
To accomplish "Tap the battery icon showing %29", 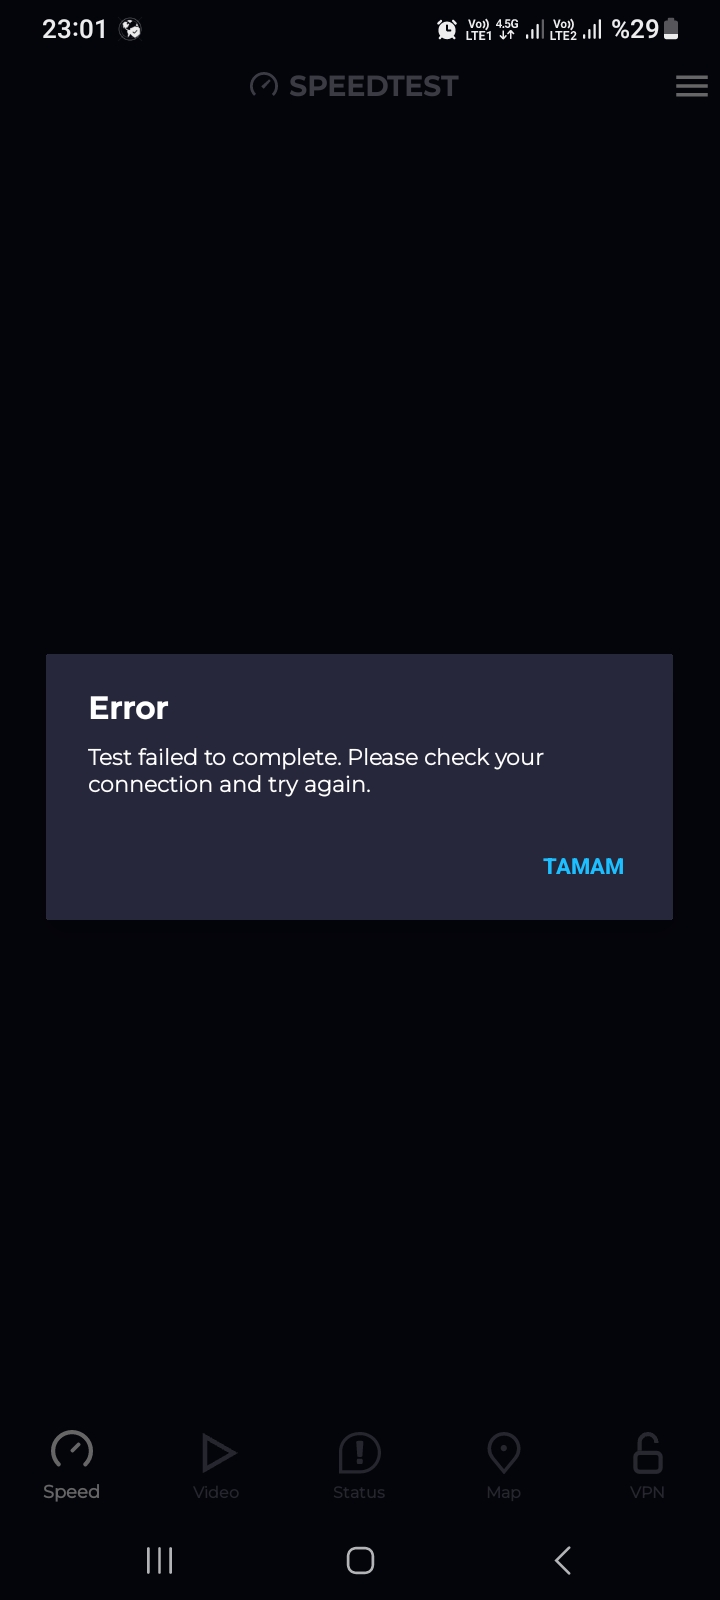I will coord(671,30).
